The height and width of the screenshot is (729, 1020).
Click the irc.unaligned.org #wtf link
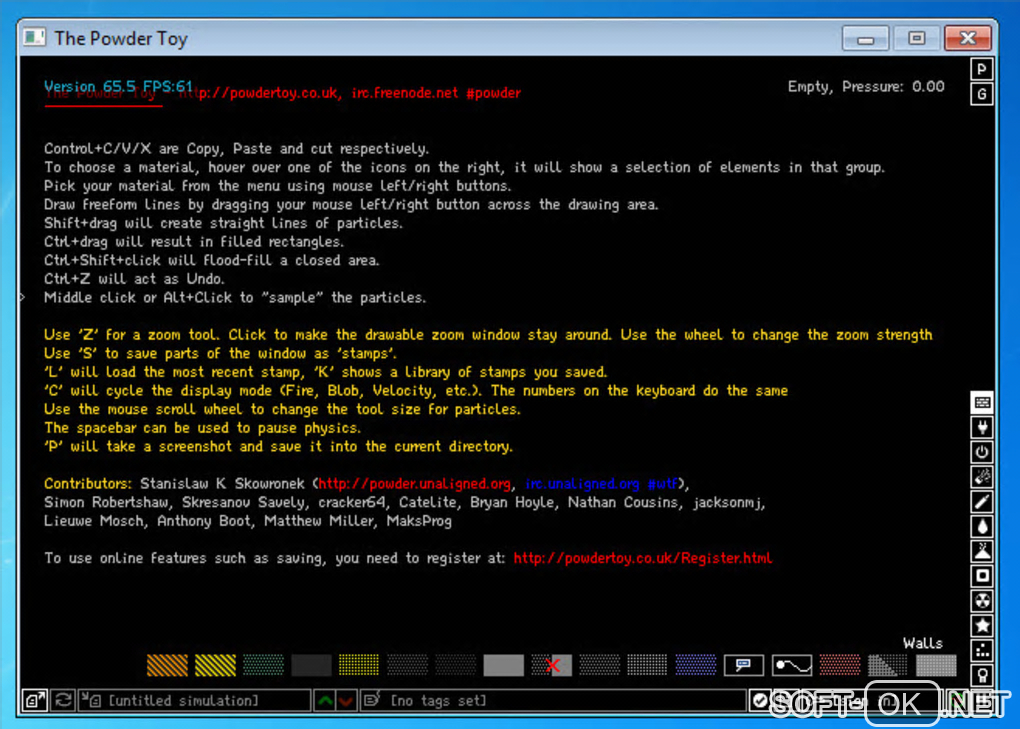tap(602, 484)
